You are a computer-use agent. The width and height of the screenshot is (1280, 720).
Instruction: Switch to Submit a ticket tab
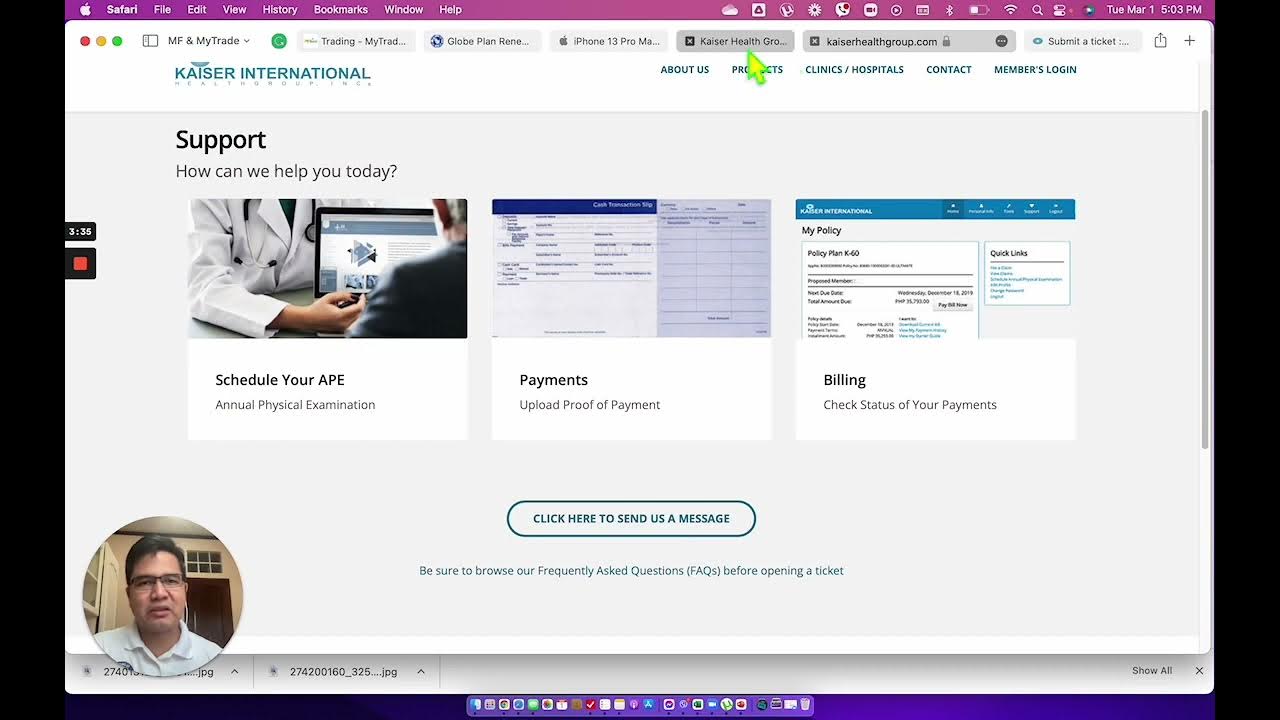tap(1082, 41)
